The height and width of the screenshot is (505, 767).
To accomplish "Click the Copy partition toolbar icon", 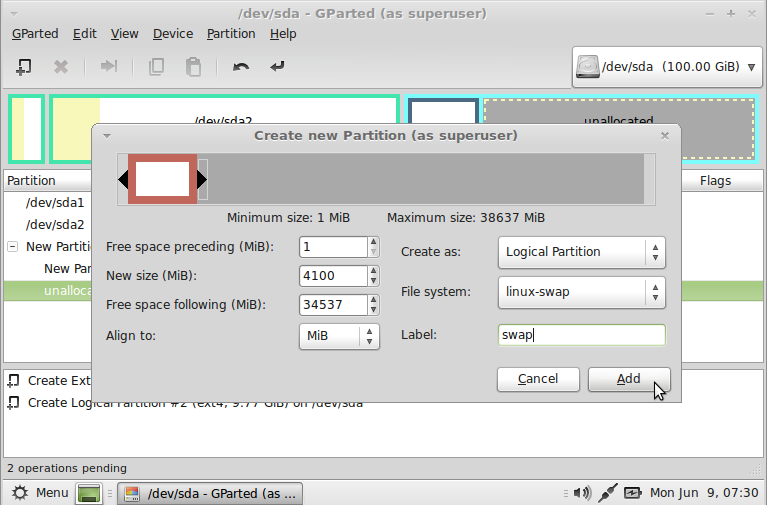I will point(157,67).
